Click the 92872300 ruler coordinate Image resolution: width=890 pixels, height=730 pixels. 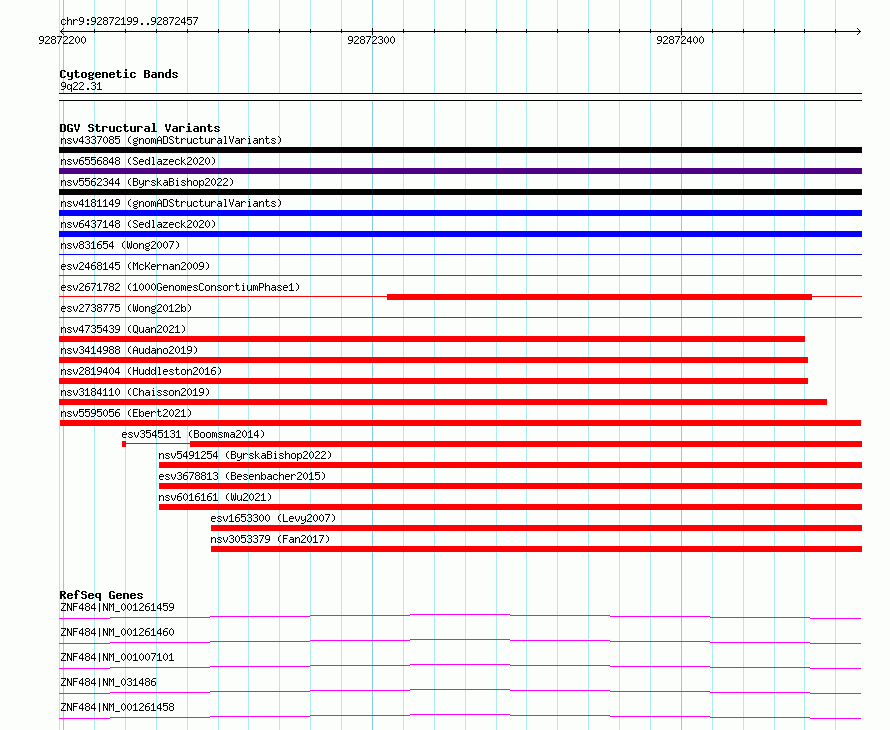(371, 40)
